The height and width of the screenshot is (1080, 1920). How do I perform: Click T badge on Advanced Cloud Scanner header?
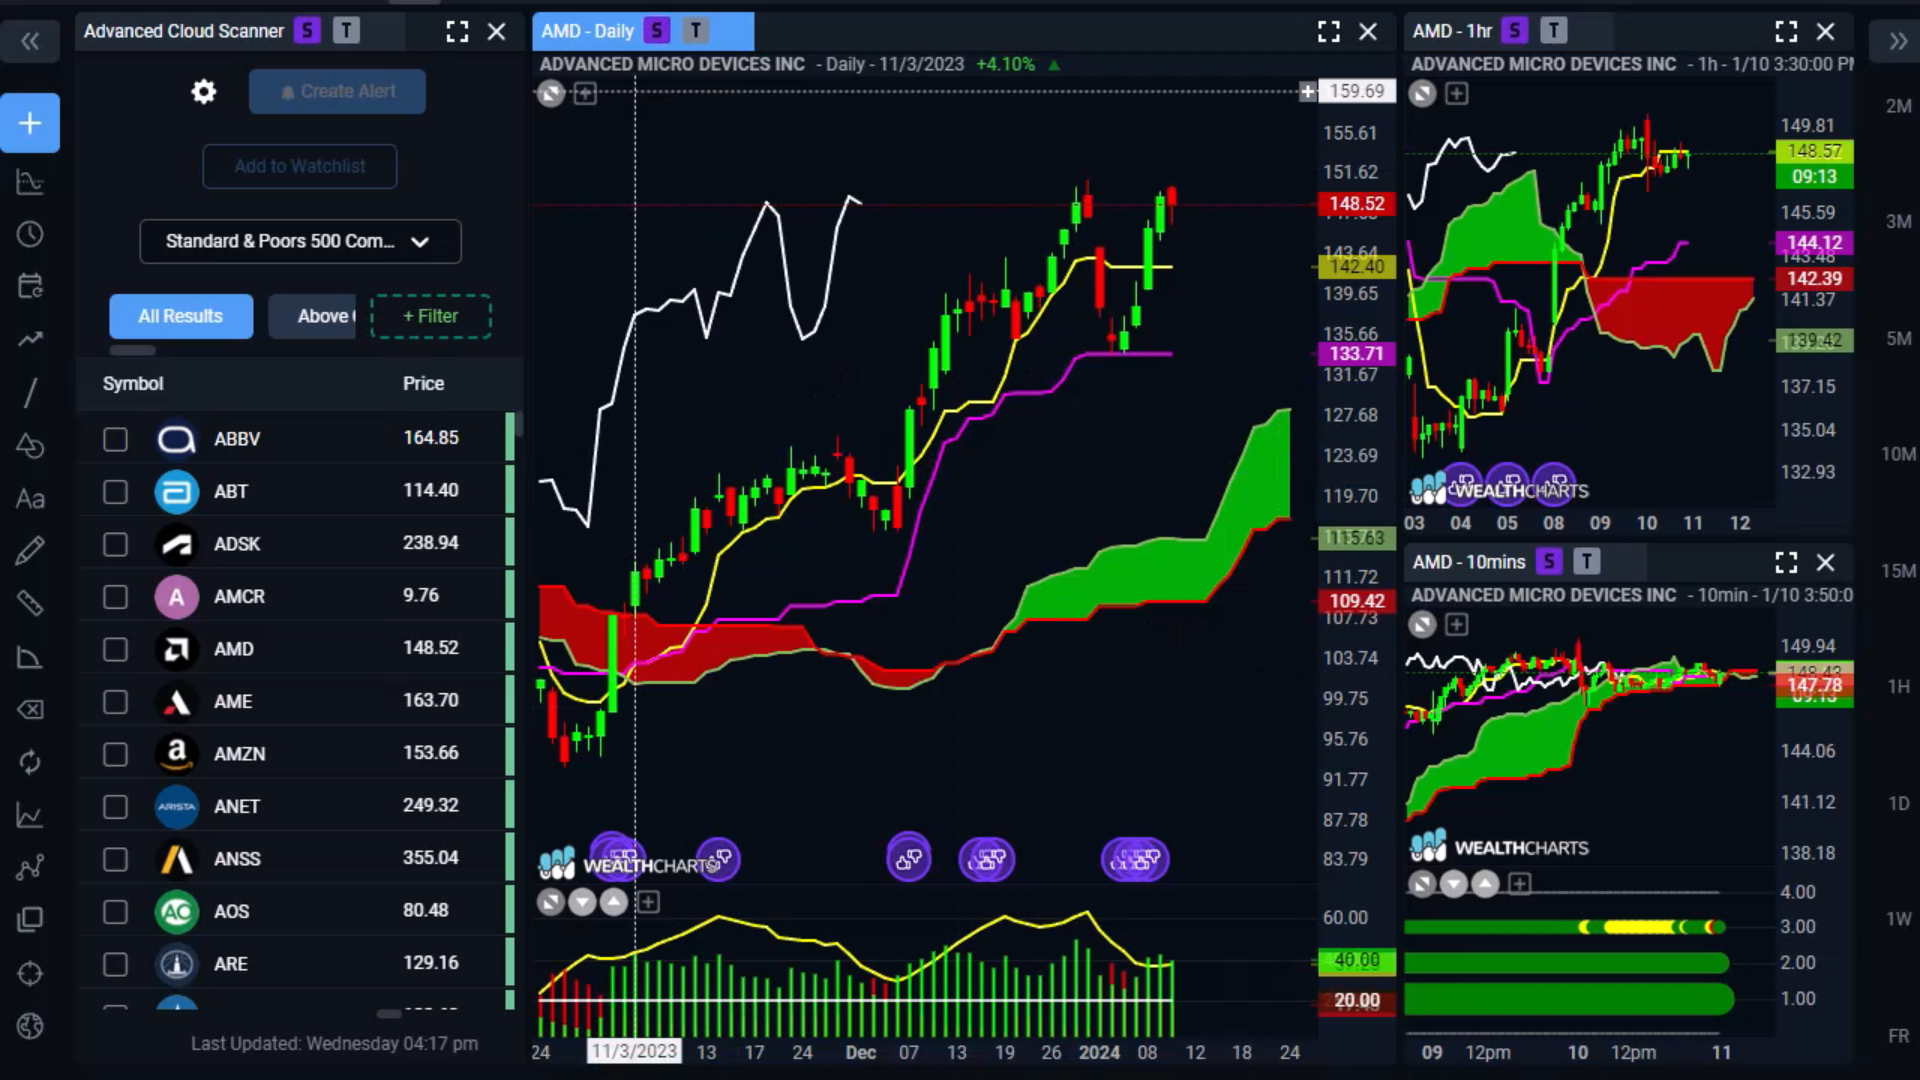point(346,31)
